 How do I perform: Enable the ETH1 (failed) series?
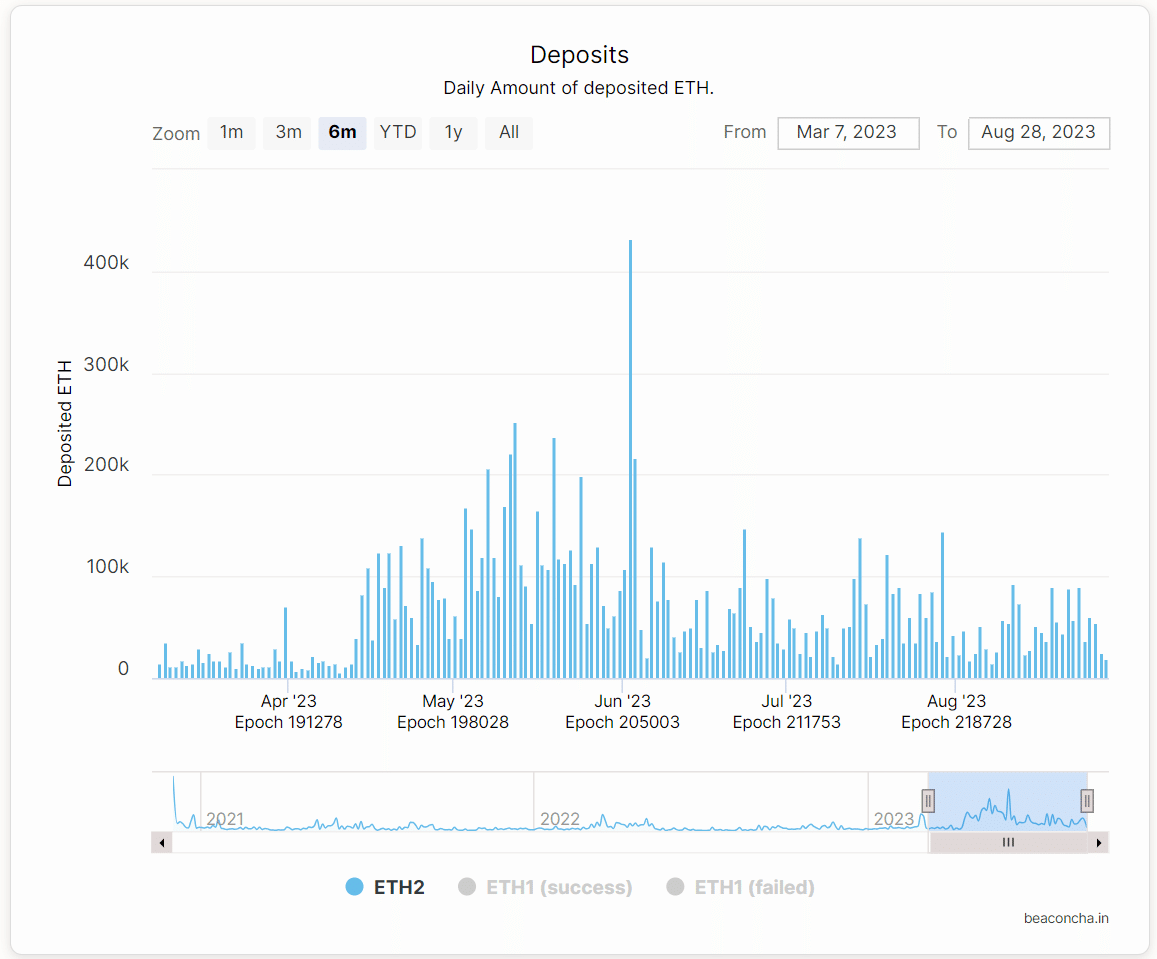pos(739,886)
